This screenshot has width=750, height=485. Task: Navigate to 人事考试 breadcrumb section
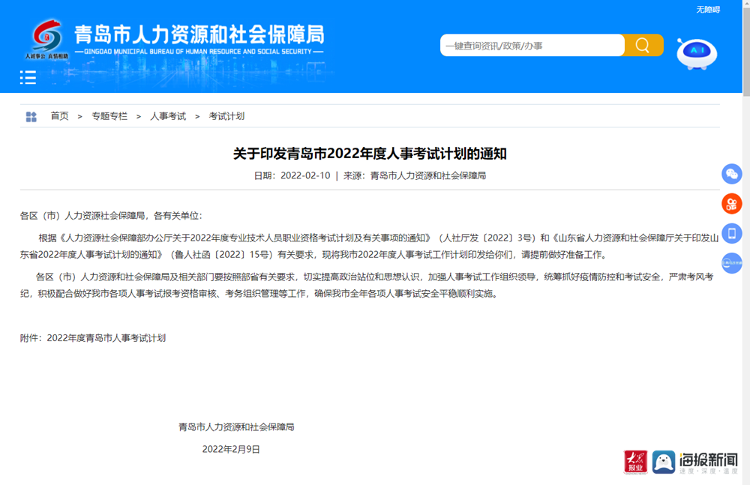(168, 117)
